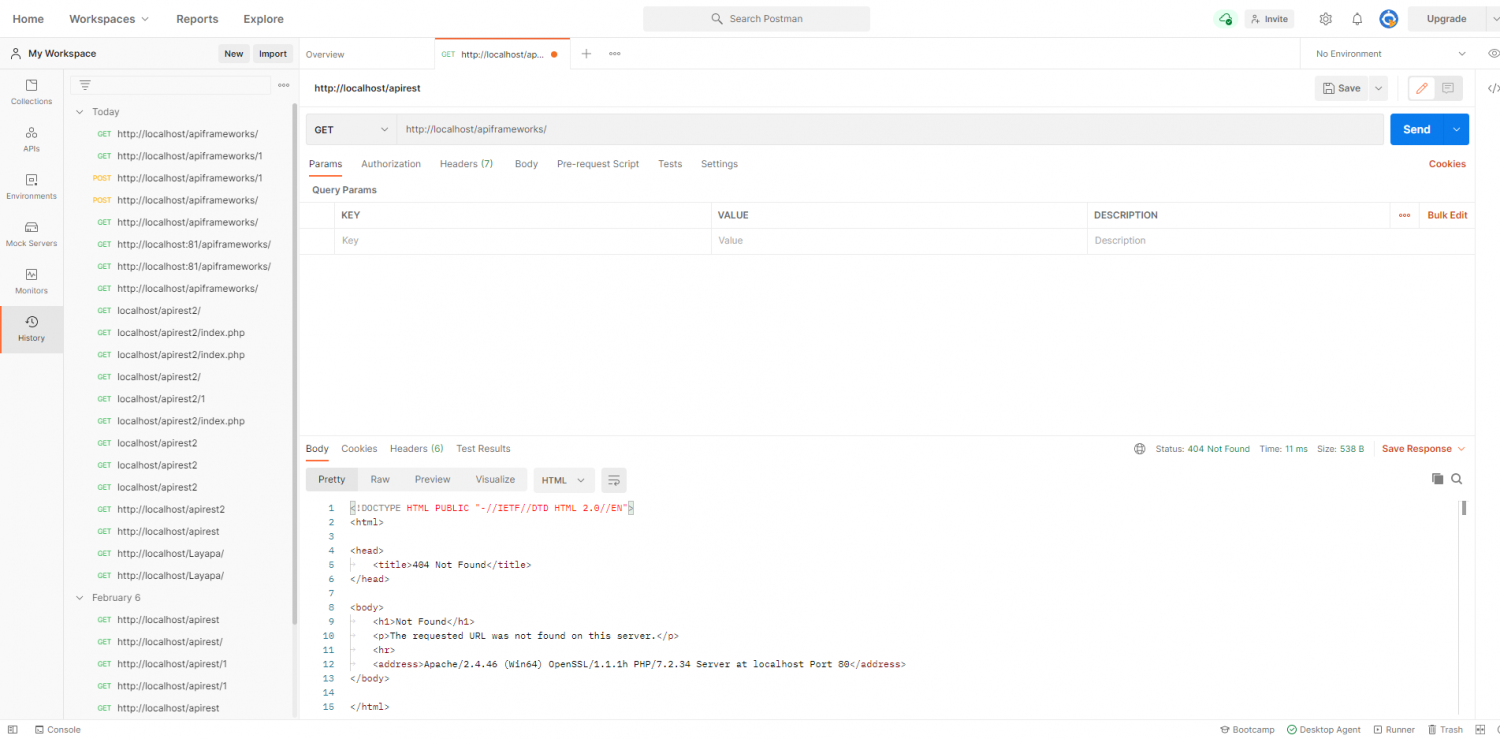Viewport: 1500px width, 739px height.
Task: Collapse the February 6 history group
Action: pyautogui.click(x=80, y=598)
